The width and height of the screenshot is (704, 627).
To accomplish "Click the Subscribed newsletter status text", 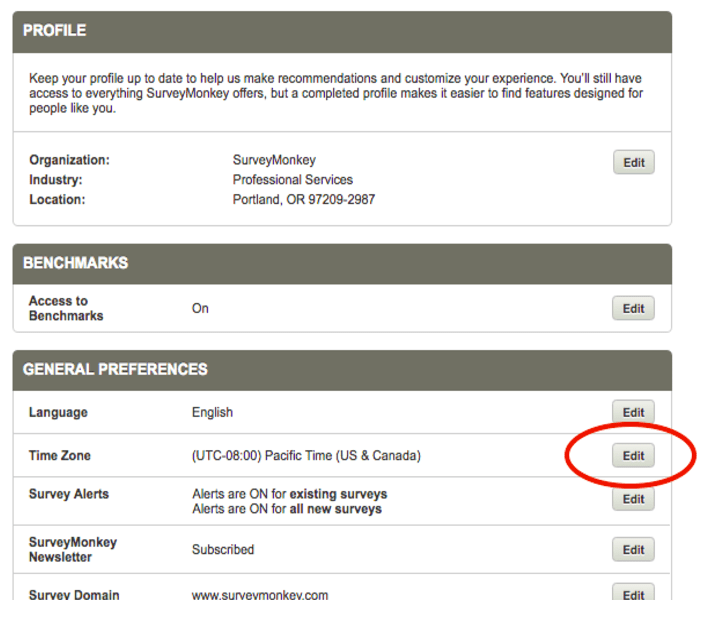I will (223, 549).
